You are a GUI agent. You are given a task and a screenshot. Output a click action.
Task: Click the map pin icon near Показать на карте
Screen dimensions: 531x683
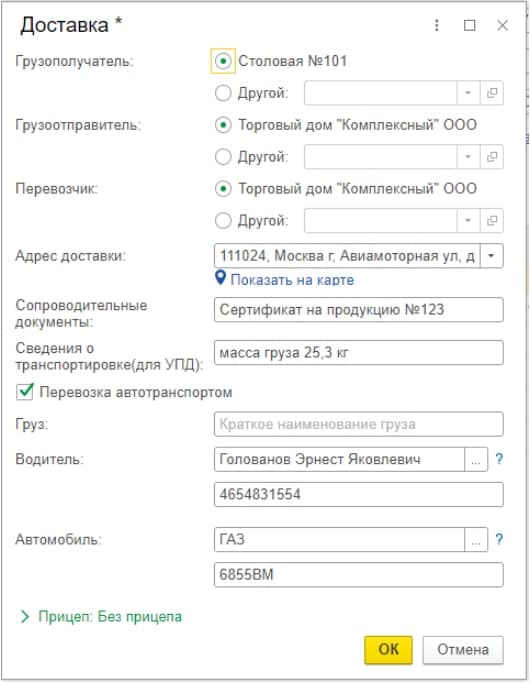pos(221,277)
